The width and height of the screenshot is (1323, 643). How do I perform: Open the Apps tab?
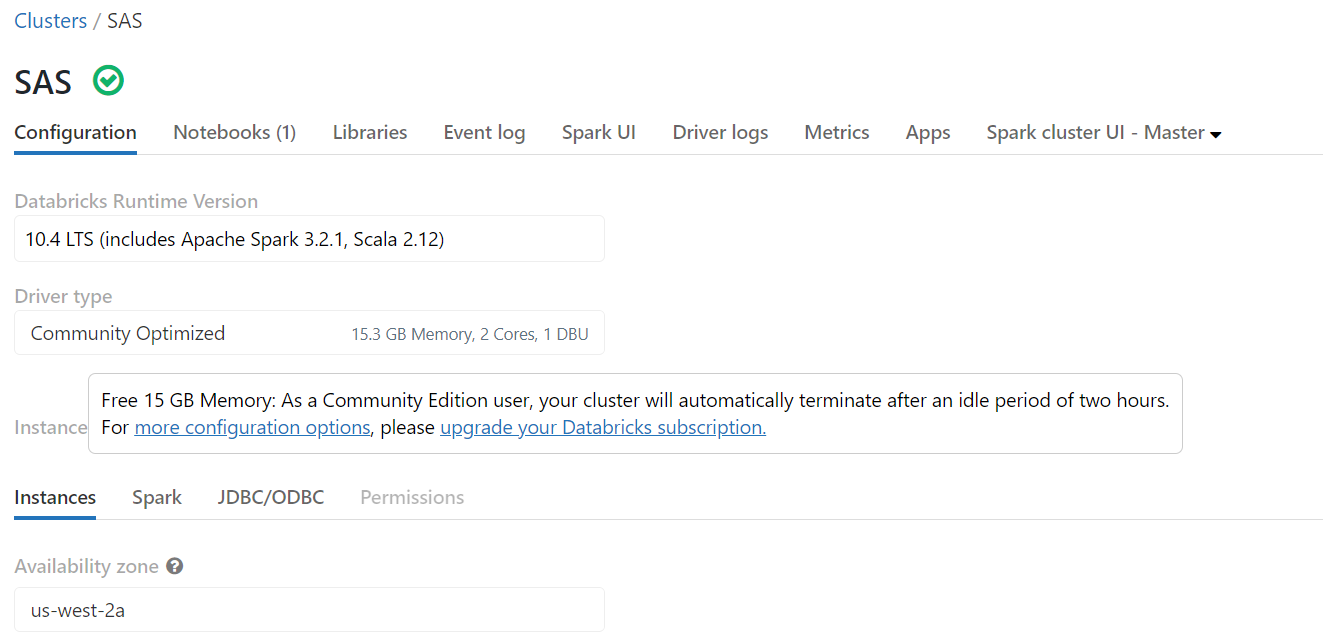pyautogui.click(x=927, y=132)
